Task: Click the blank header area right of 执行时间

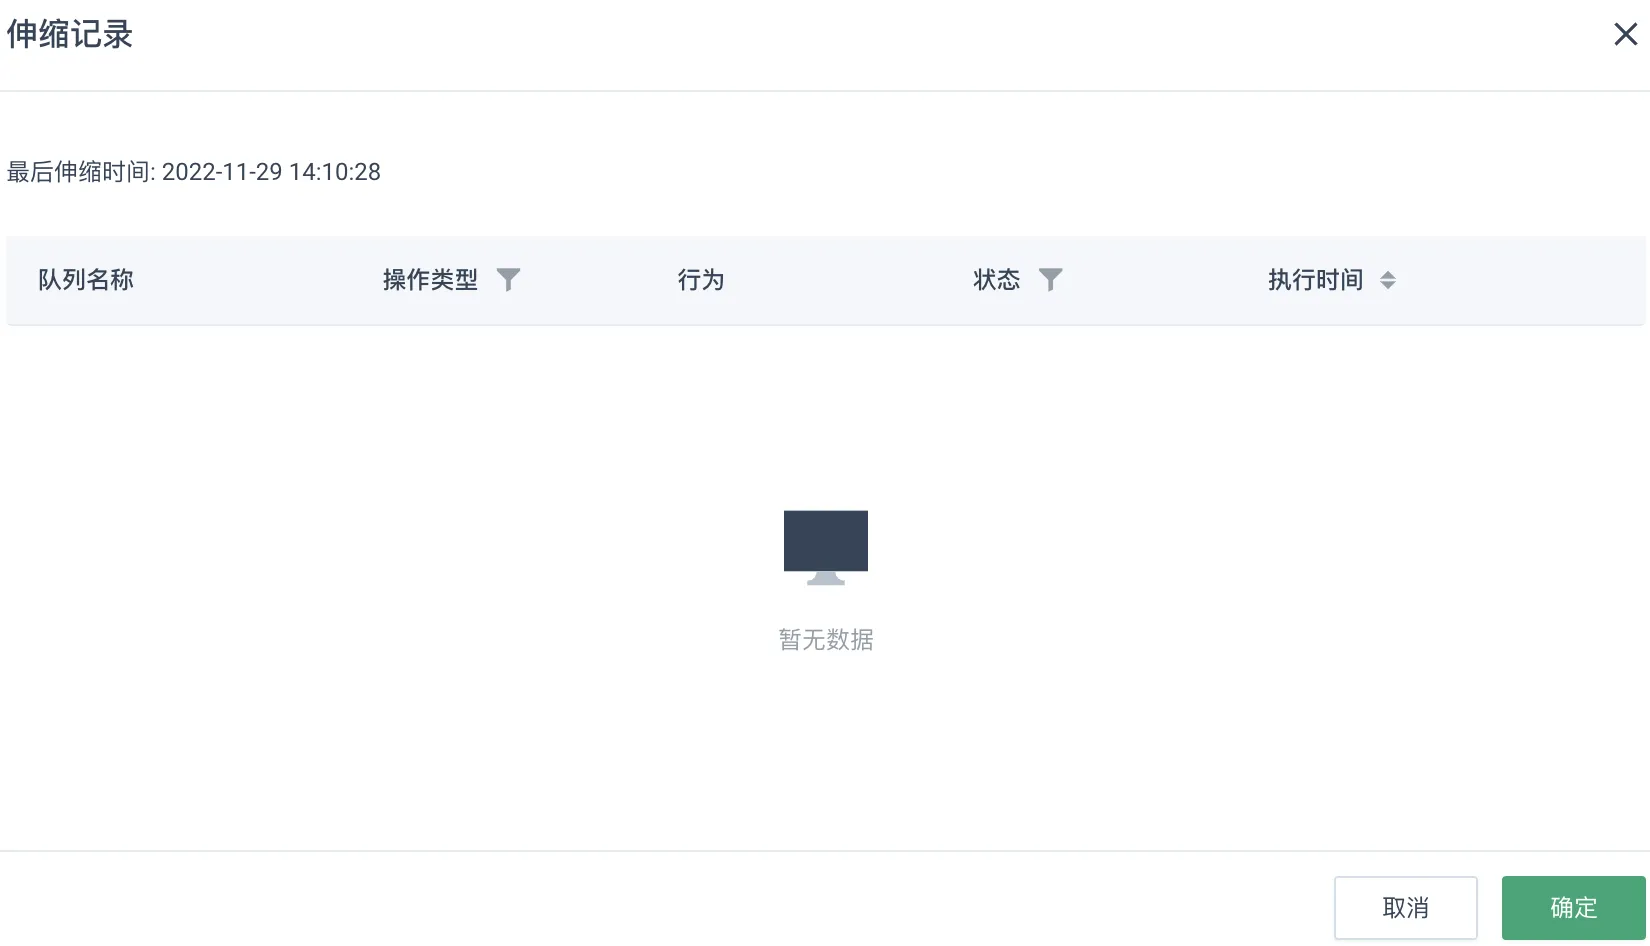Action: coord(1520,280)
